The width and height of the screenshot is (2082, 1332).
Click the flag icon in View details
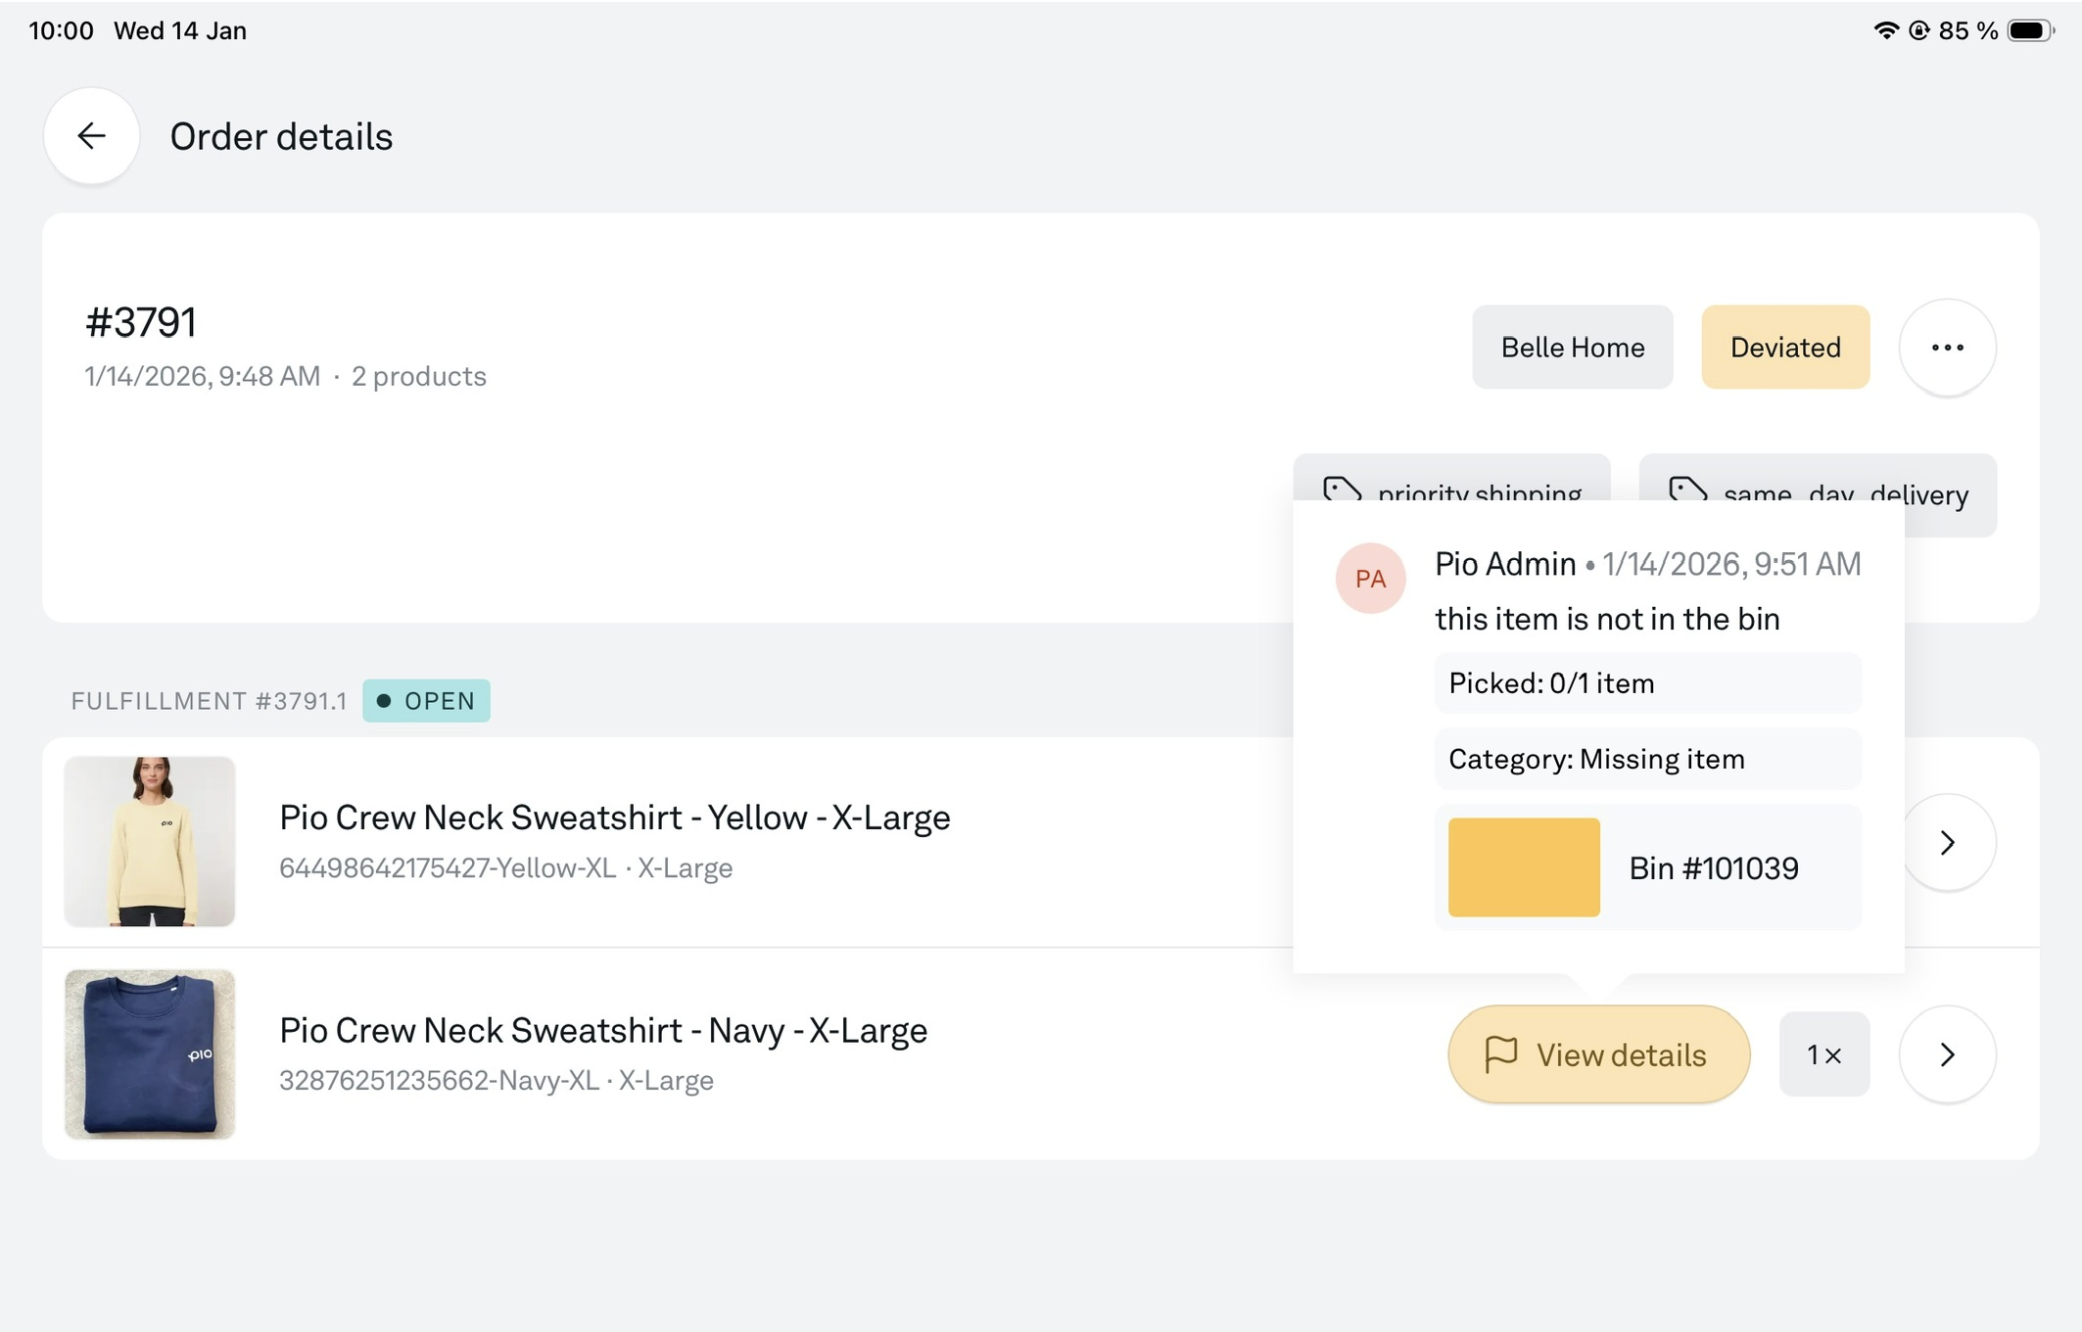(x=1500, y=1054)
